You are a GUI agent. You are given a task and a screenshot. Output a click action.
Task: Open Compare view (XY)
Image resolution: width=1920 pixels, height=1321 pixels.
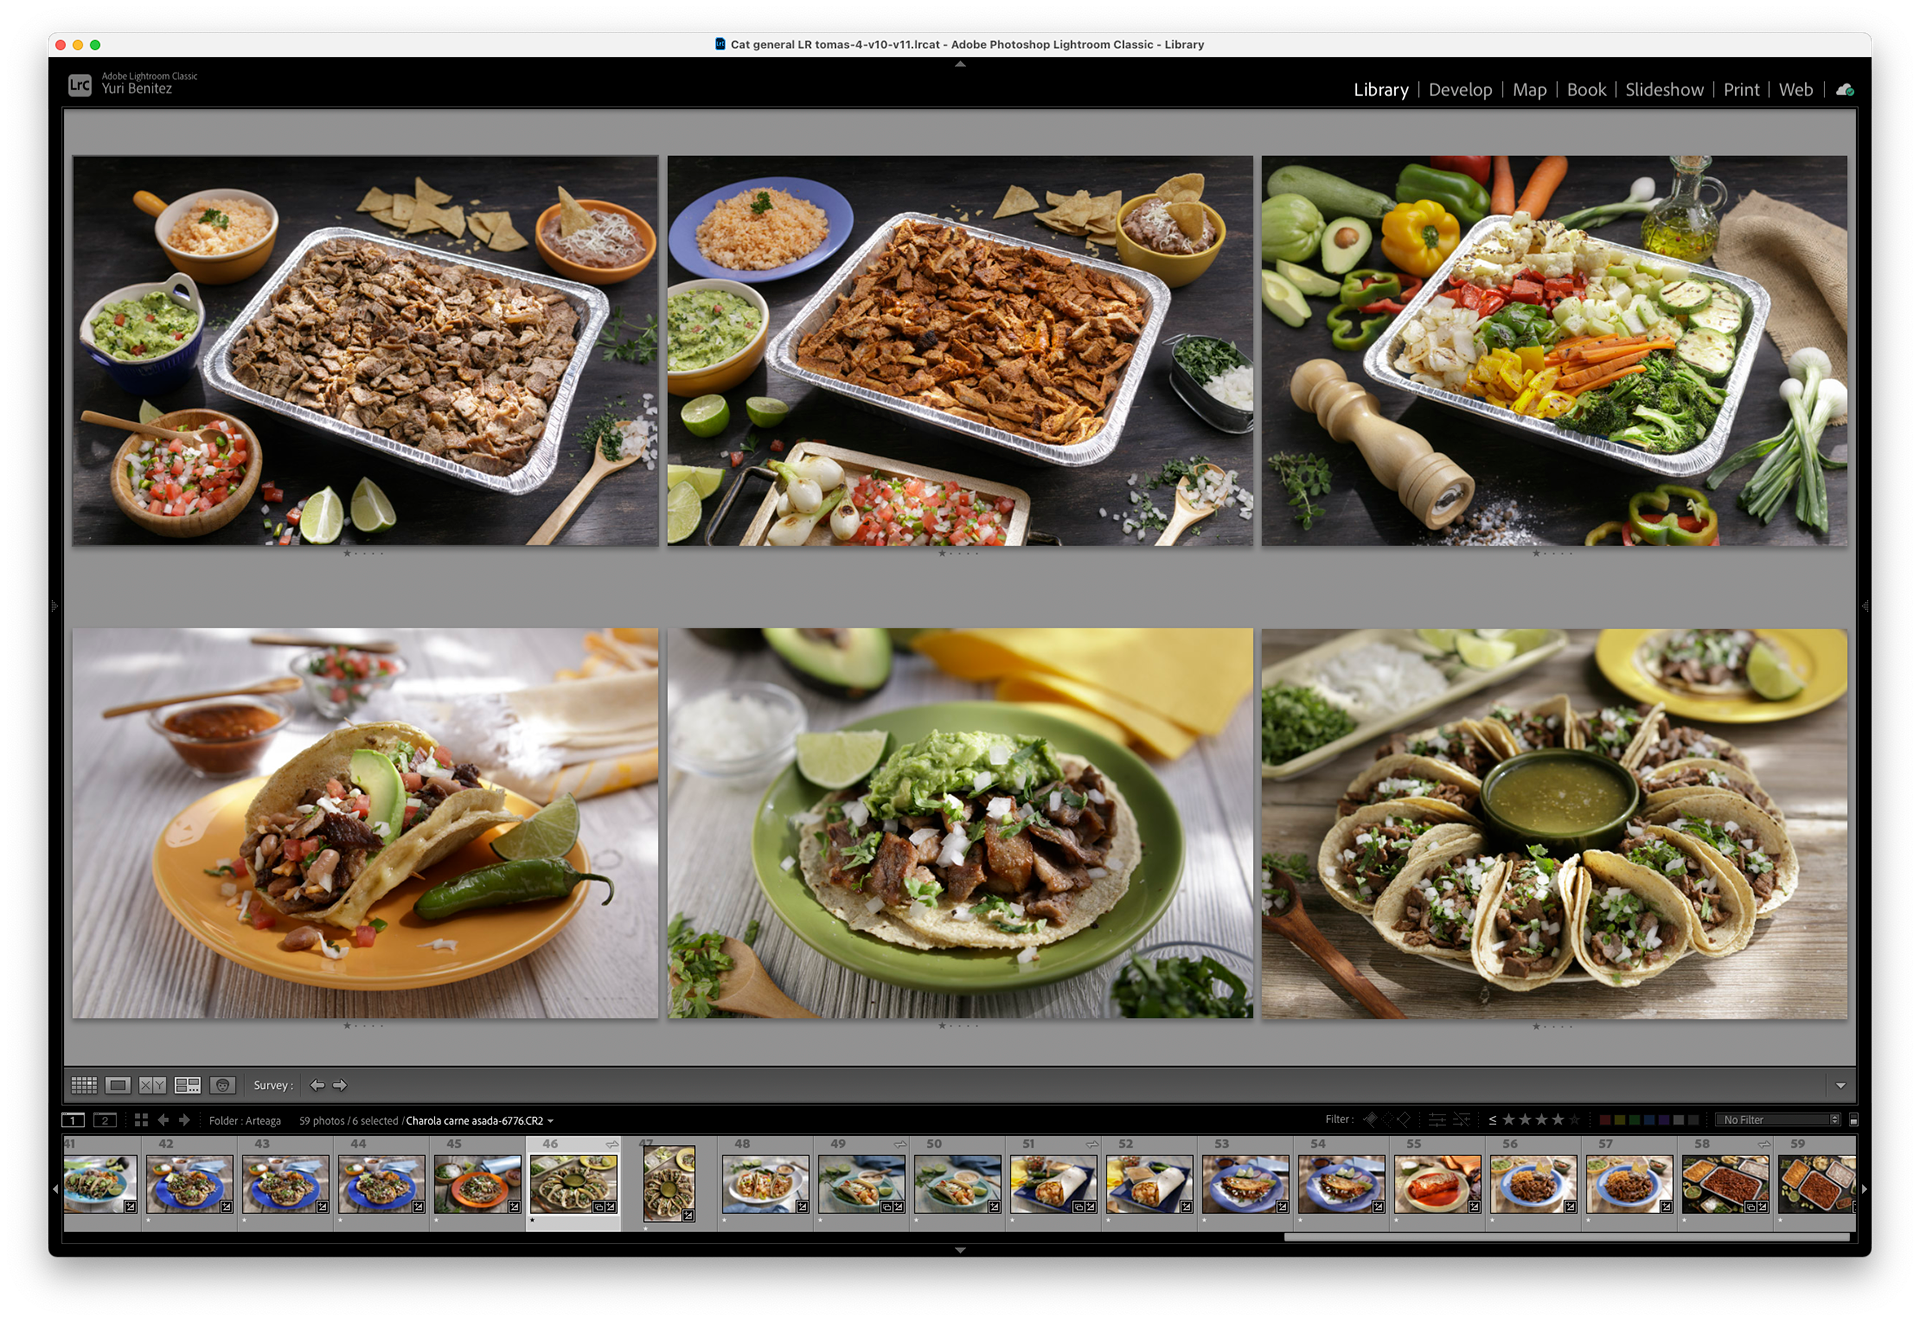point(152,1085)
